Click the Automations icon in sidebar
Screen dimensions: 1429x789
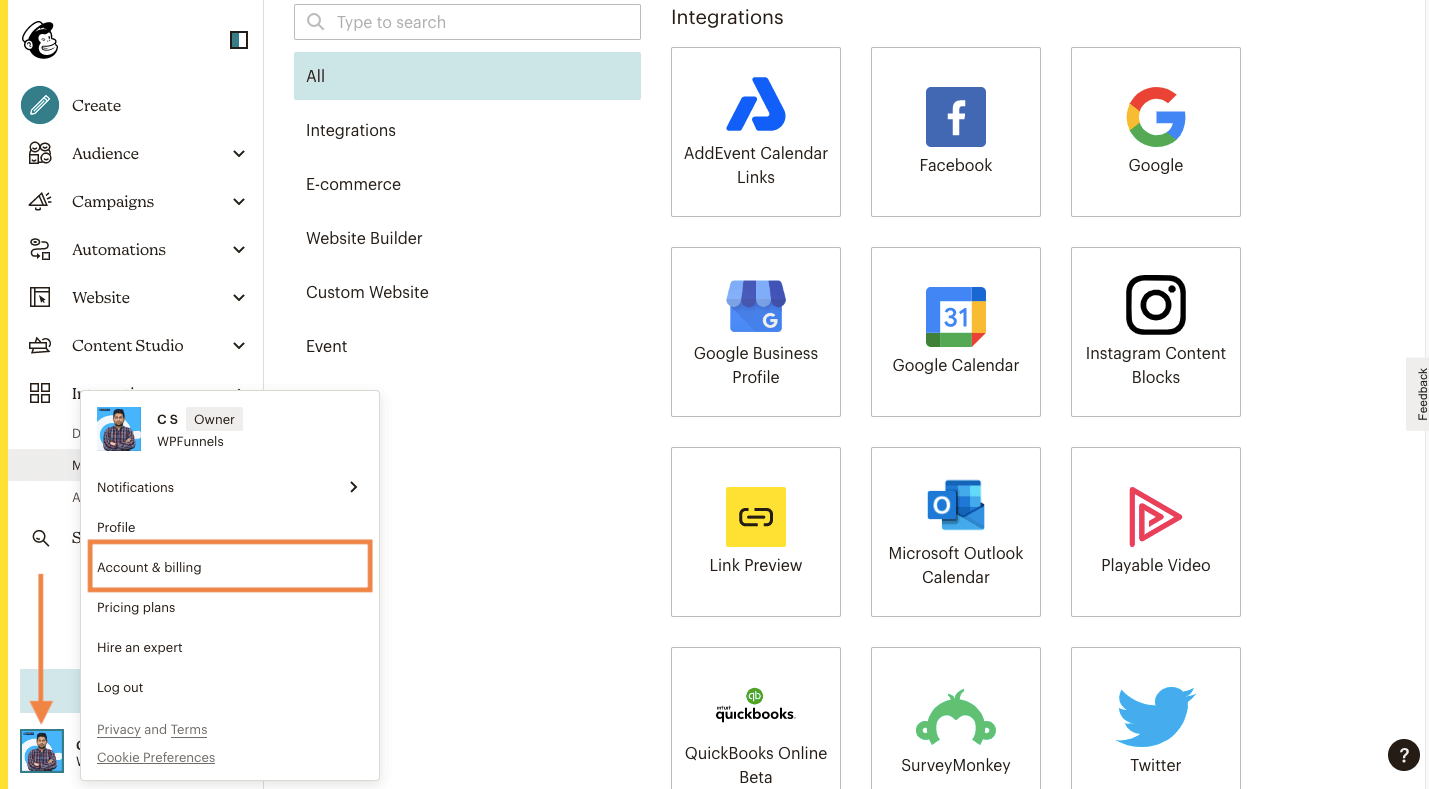point(40,249)
